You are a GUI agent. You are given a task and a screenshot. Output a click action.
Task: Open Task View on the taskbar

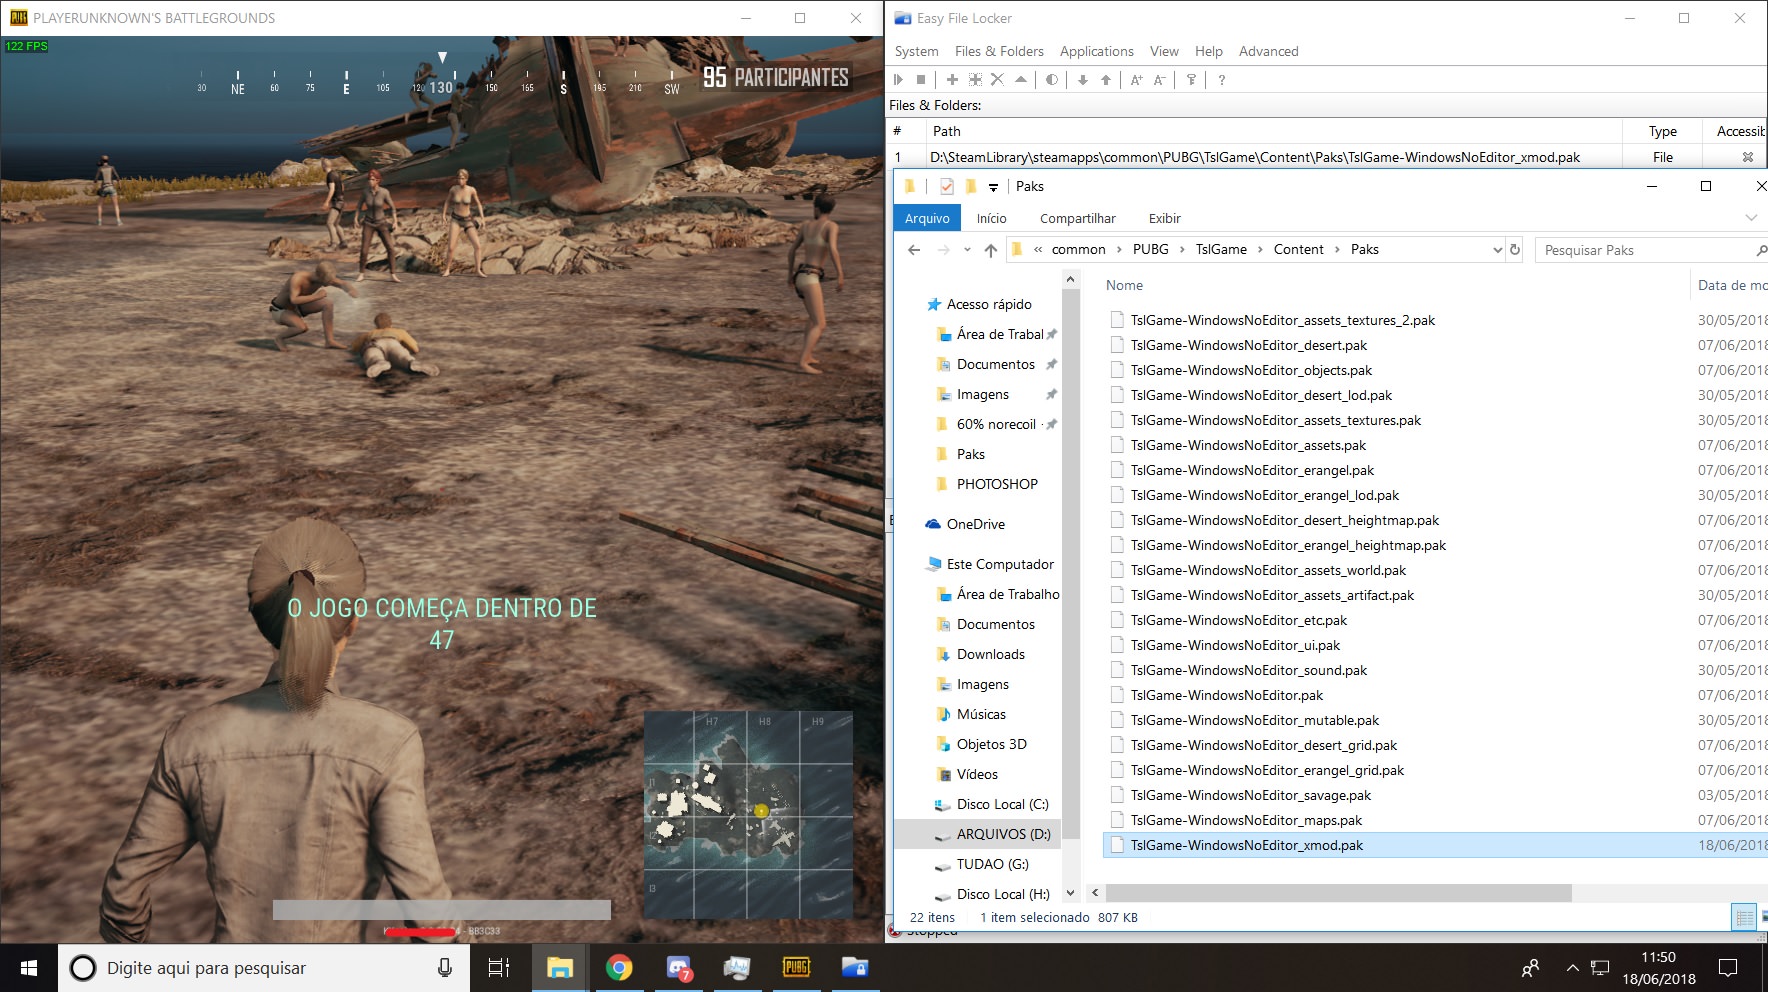tap(498, 967)
